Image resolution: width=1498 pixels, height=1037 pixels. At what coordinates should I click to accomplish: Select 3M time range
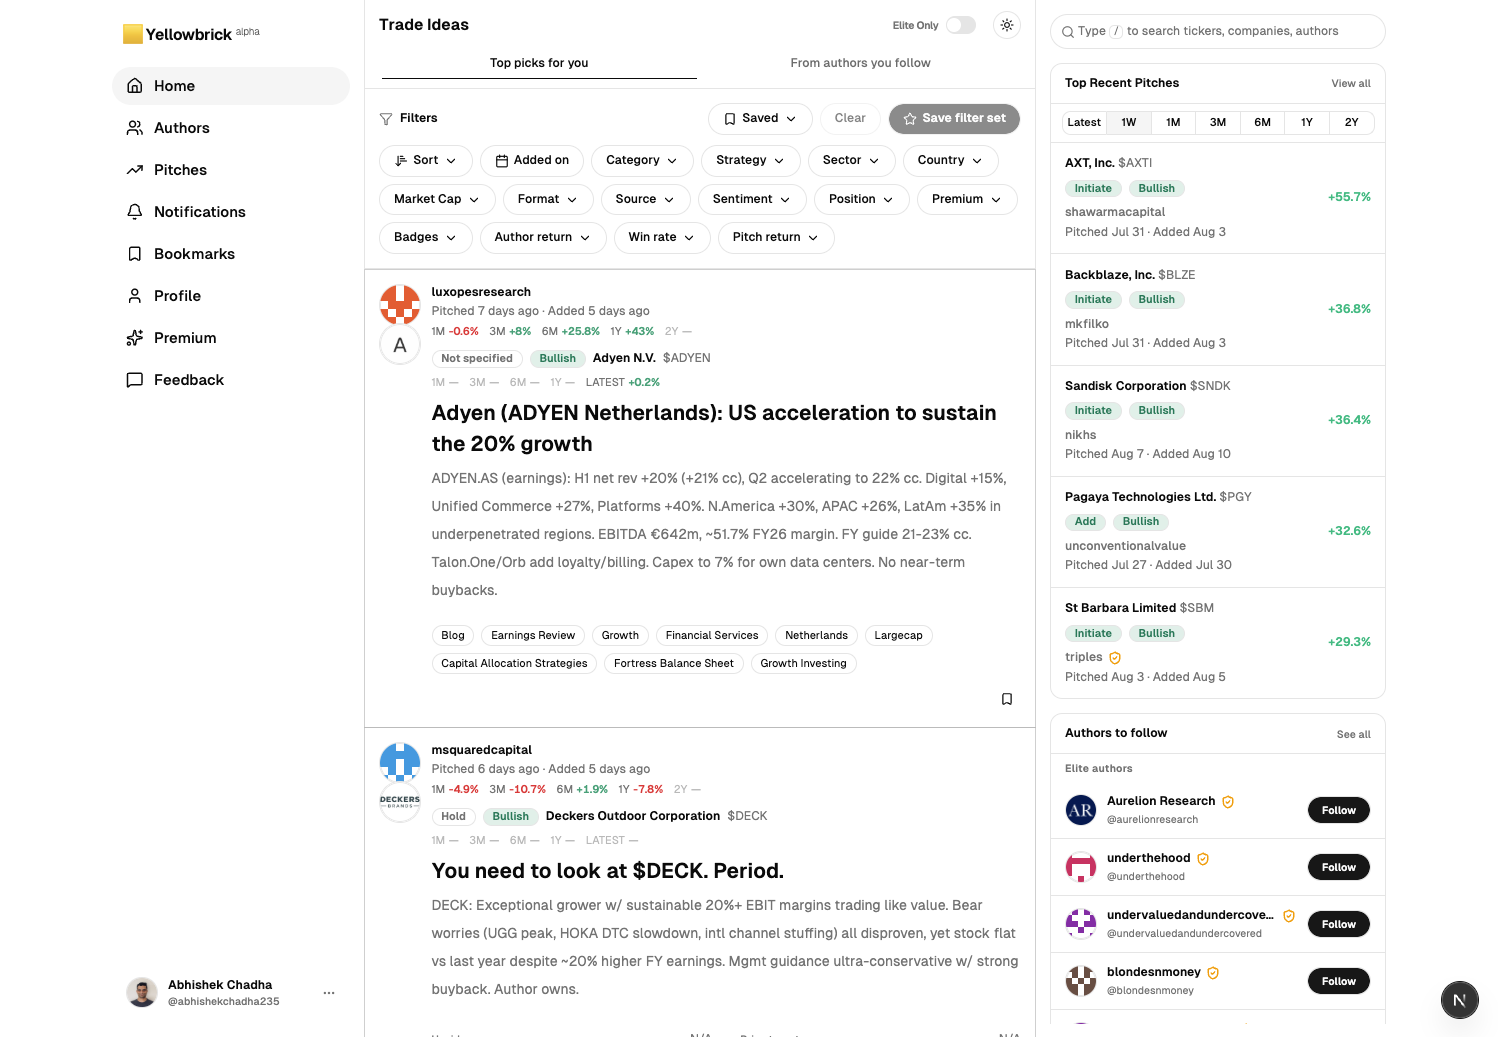point(1218,122)
